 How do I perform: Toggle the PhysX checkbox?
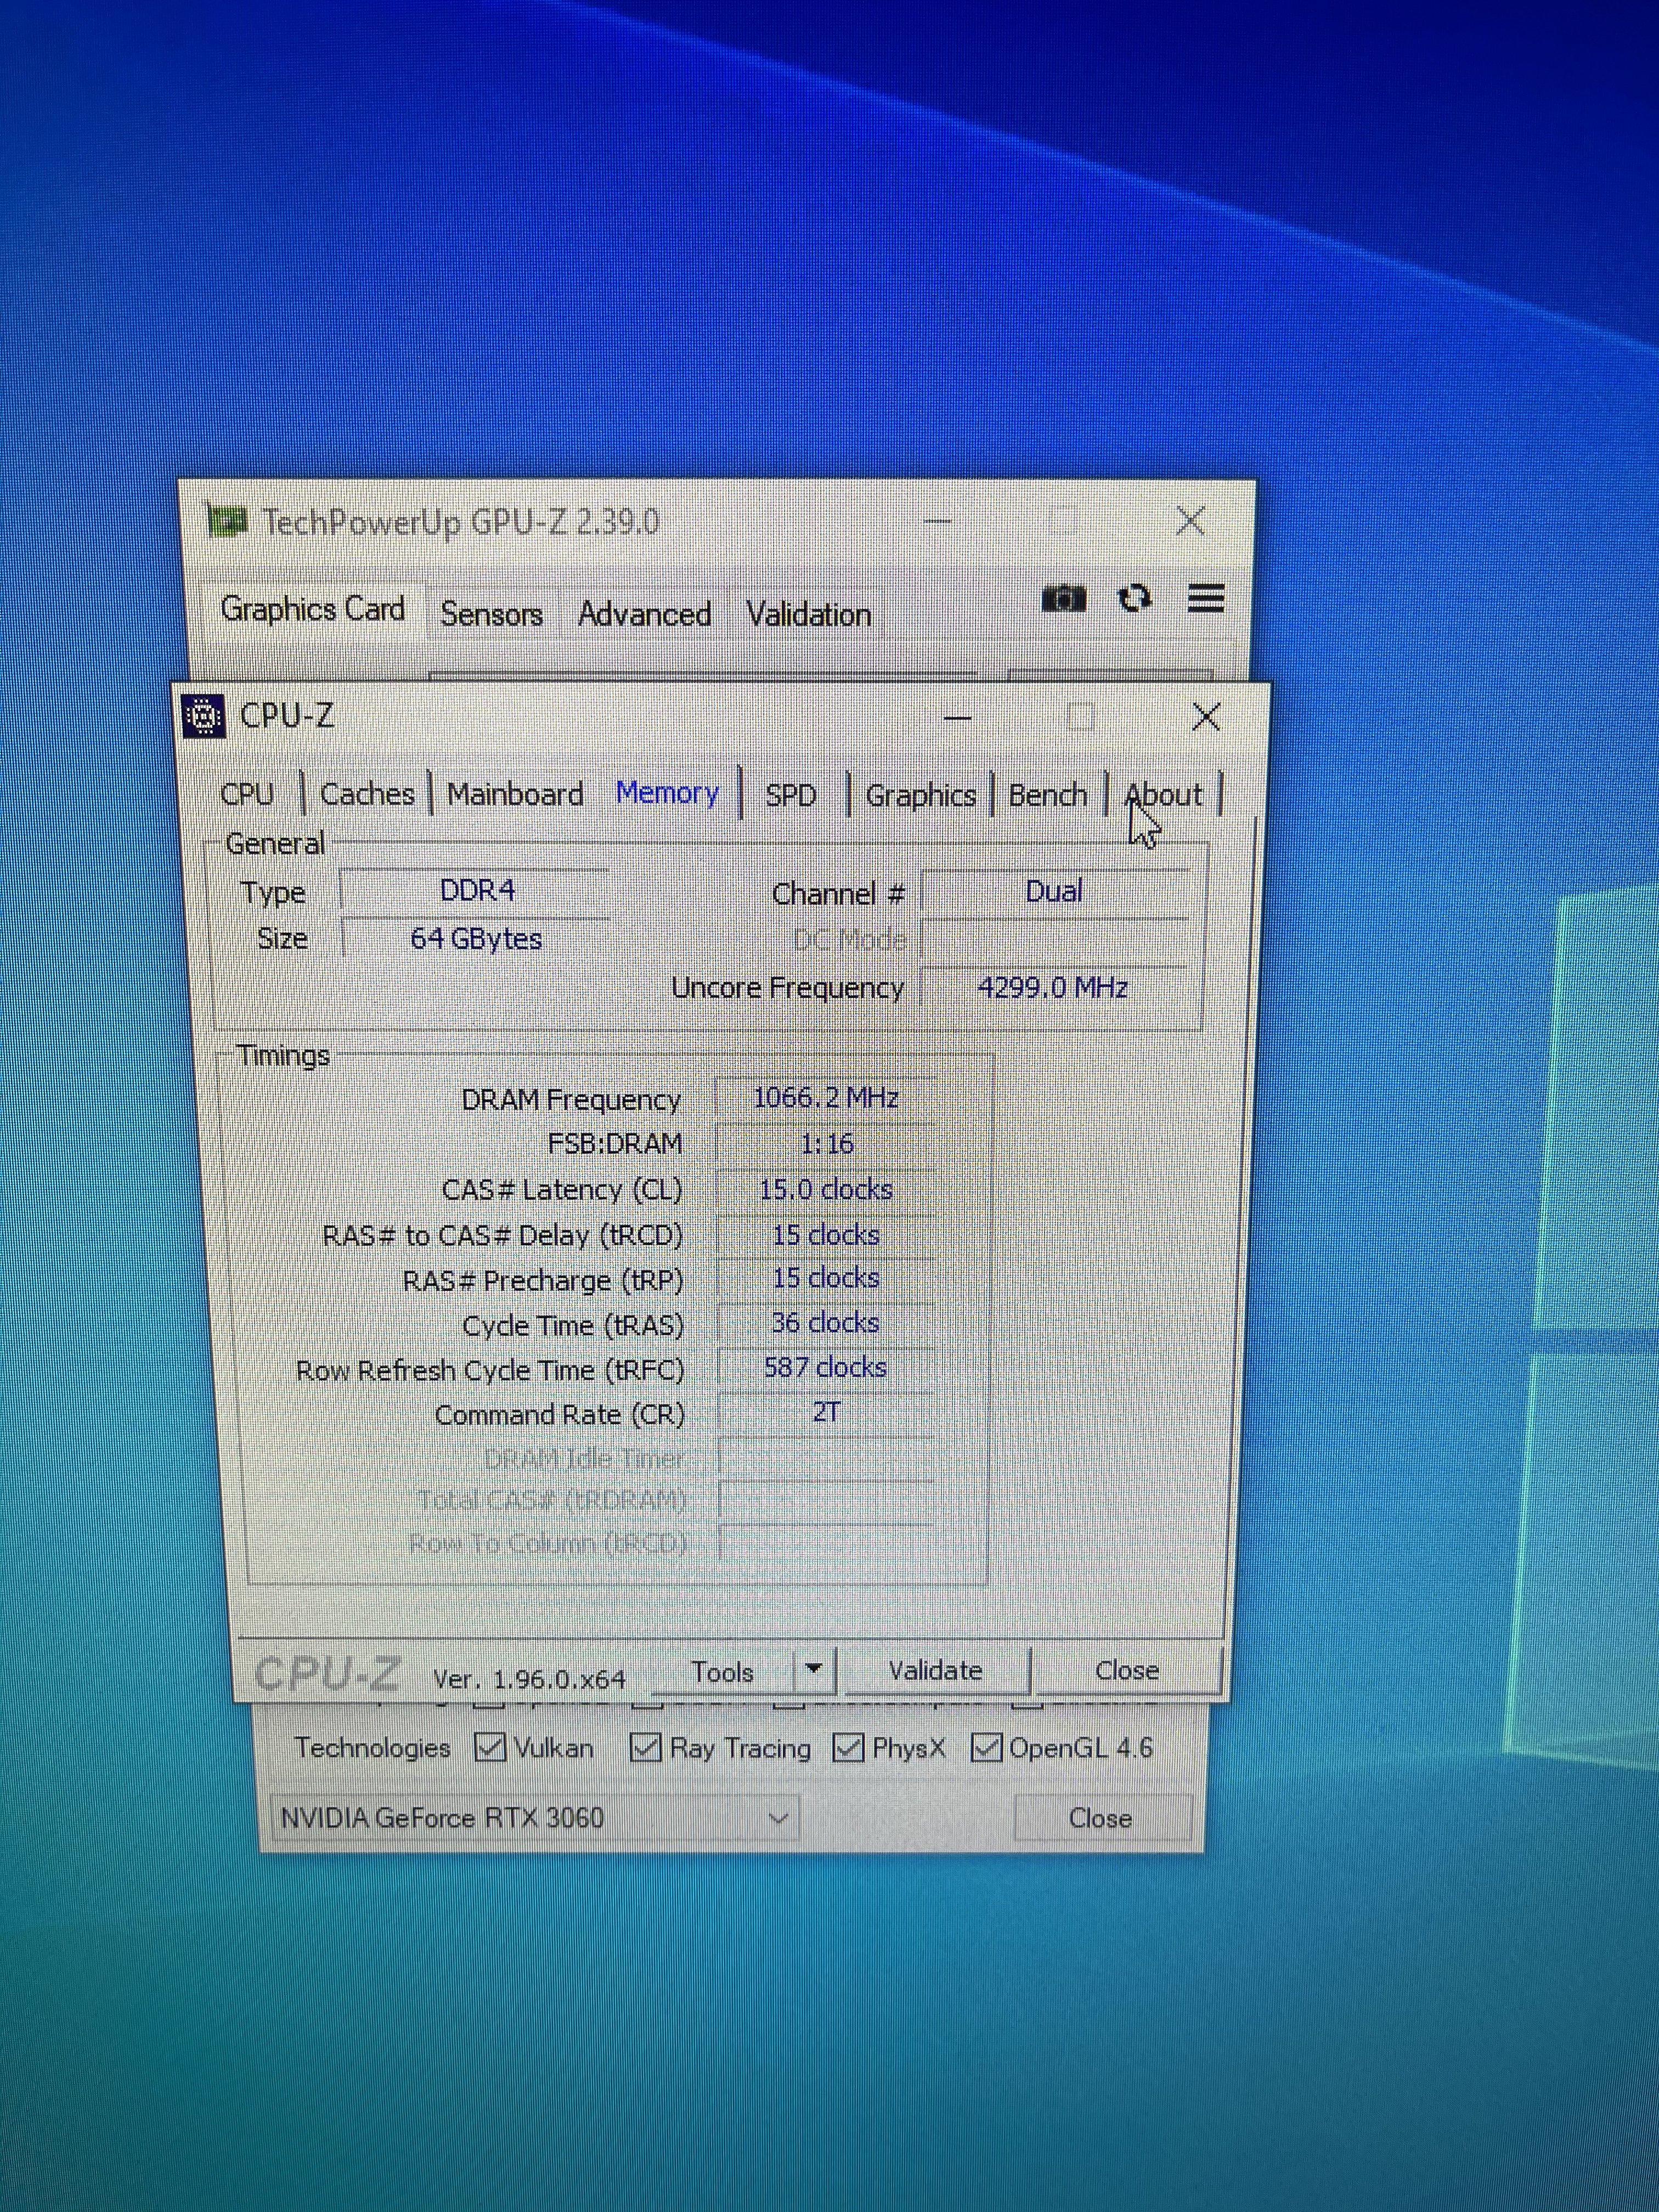(848, 1747)
